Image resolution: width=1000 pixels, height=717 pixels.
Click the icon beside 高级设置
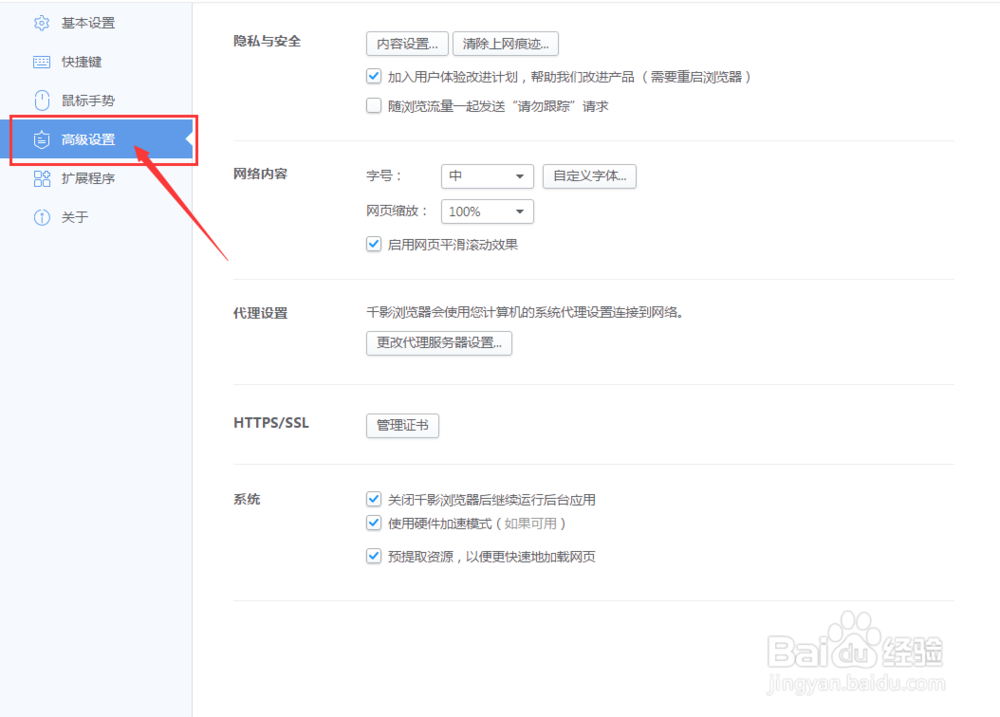[41, 139]
